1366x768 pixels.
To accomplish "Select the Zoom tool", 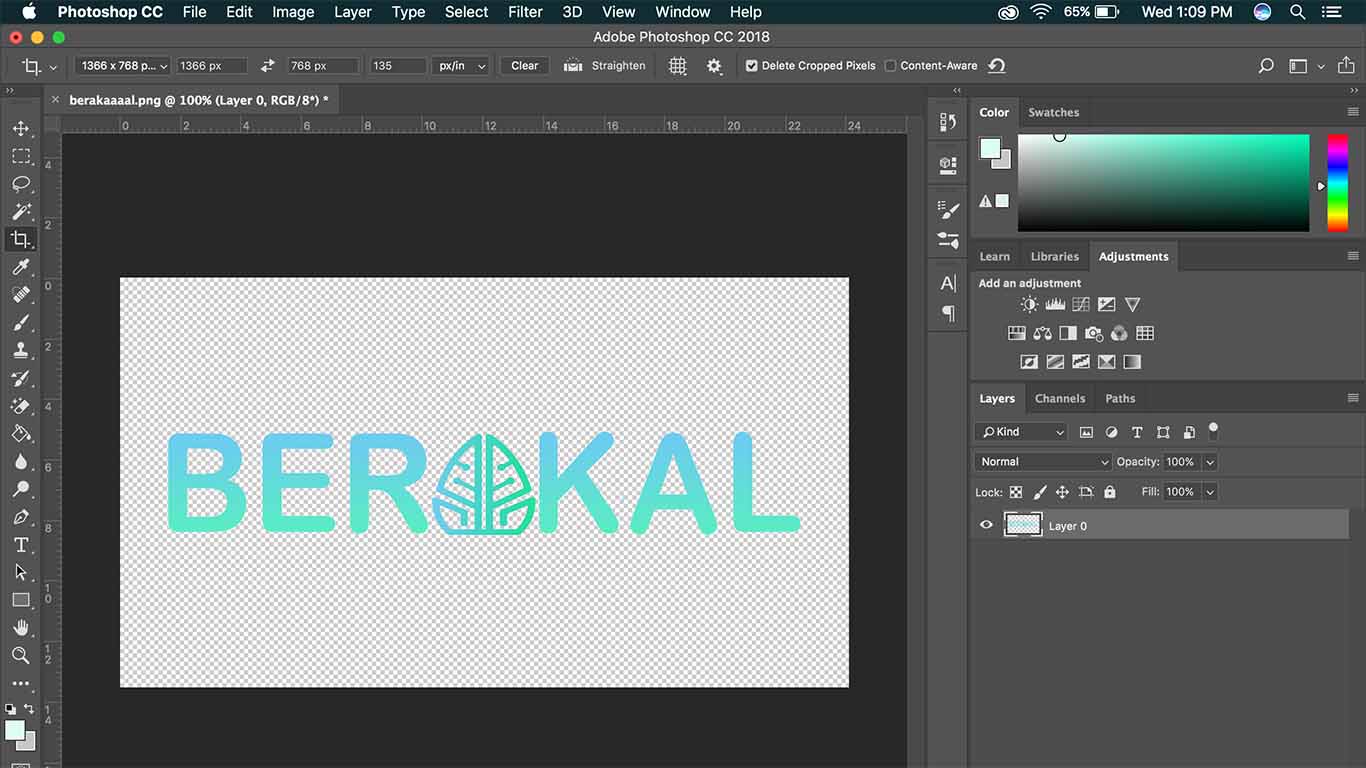I will 21,656.
